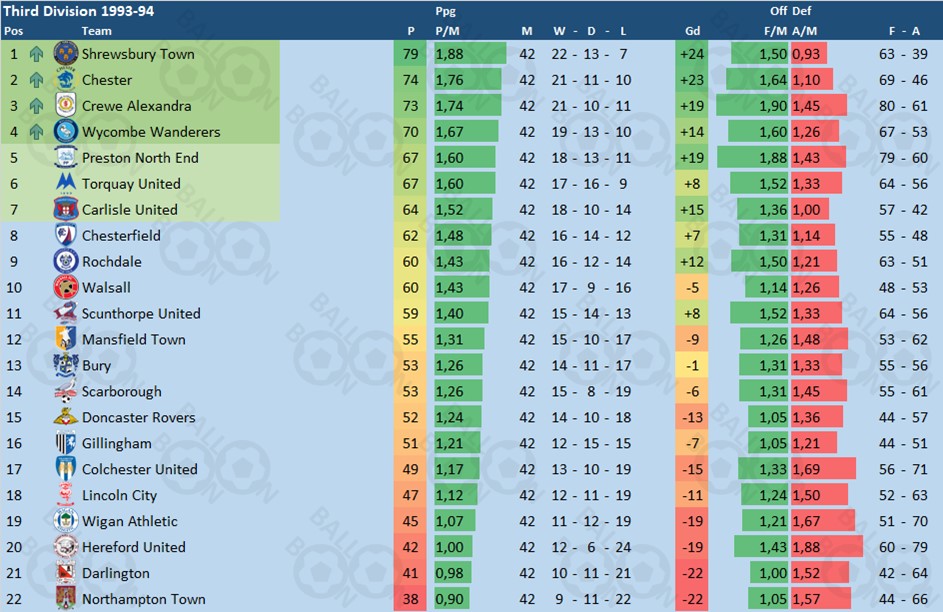Open Preston North End team name
This screenshot has width=943, height=612.
[x=140, y=158]
